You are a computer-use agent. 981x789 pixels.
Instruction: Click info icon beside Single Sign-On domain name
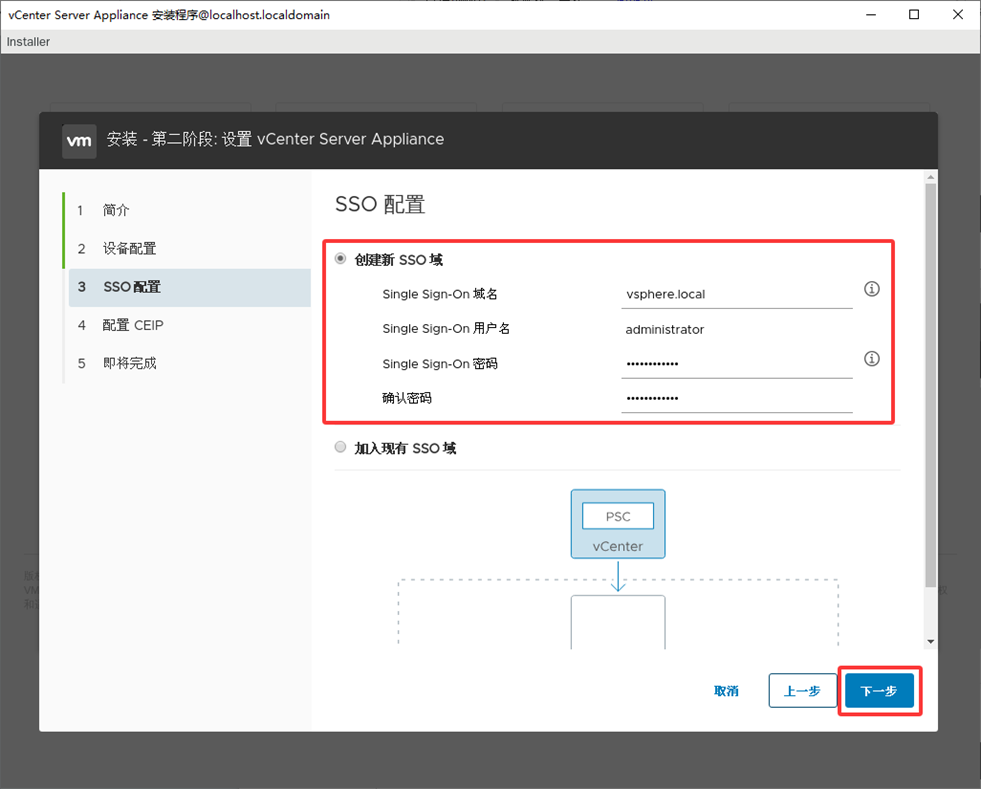pos(871,290)
